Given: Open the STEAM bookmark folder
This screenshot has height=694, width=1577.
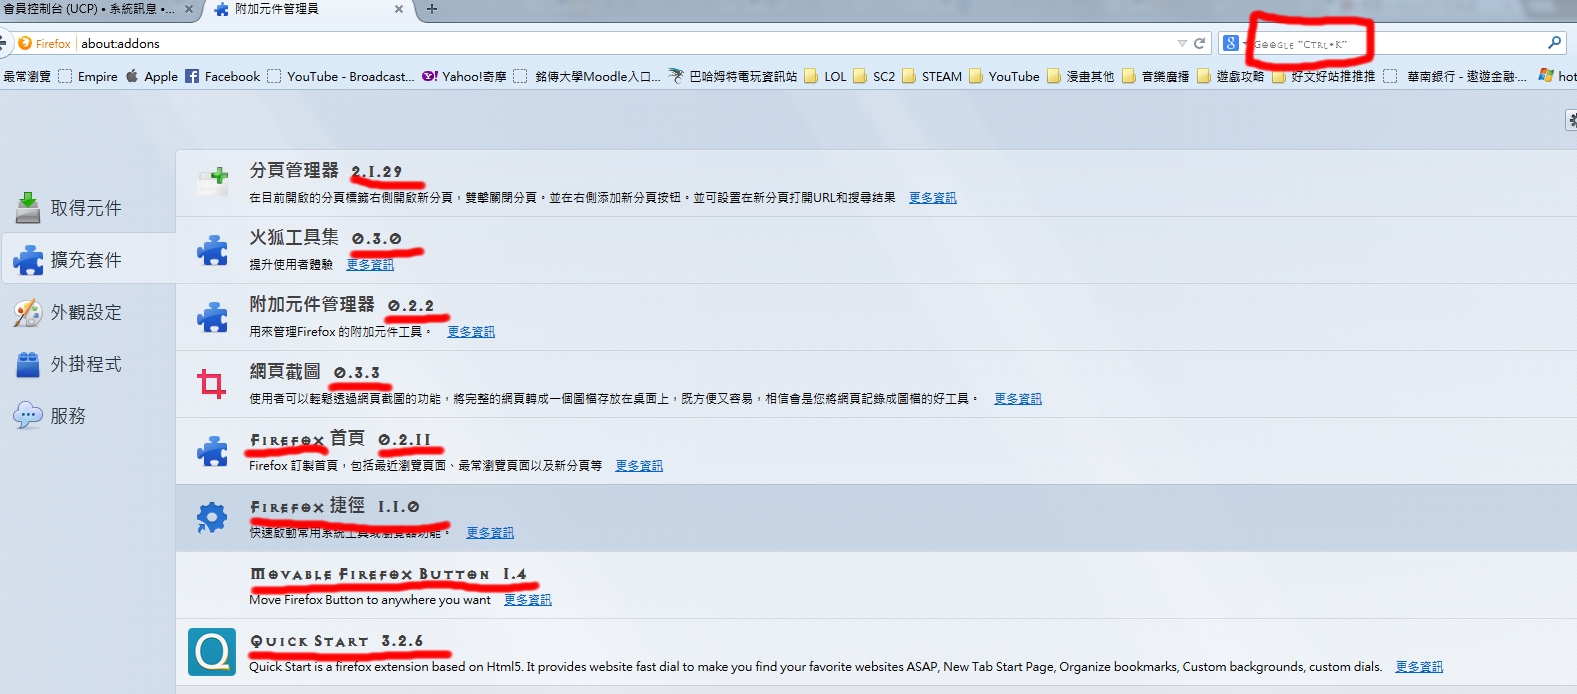Looking at the screenshot, I should (932, 76).
